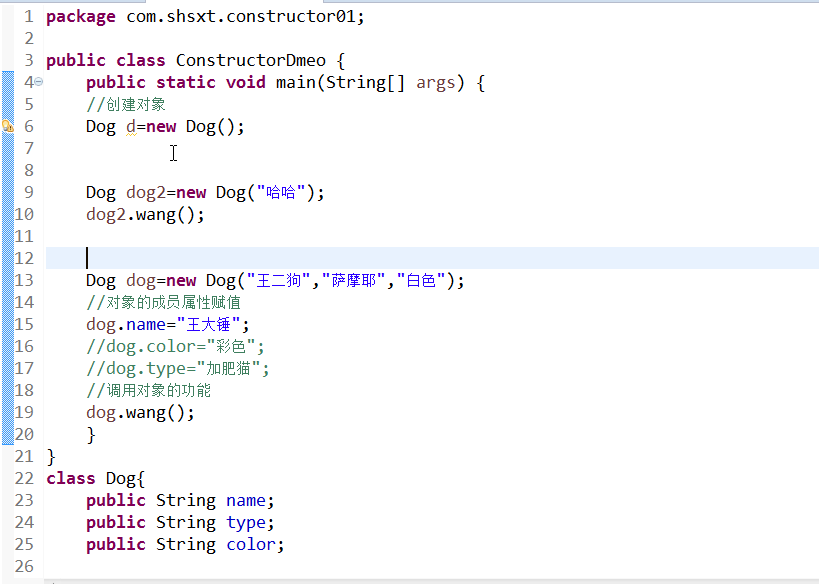
Task: Click class Dog declaration on line 22
Action: [x=96, y=479]
